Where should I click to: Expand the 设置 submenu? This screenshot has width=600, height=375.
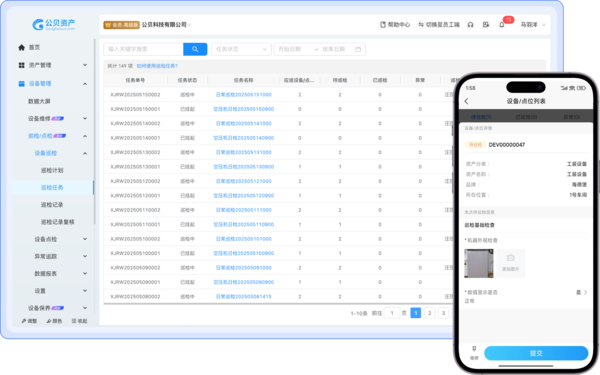(x=85, y=291)
